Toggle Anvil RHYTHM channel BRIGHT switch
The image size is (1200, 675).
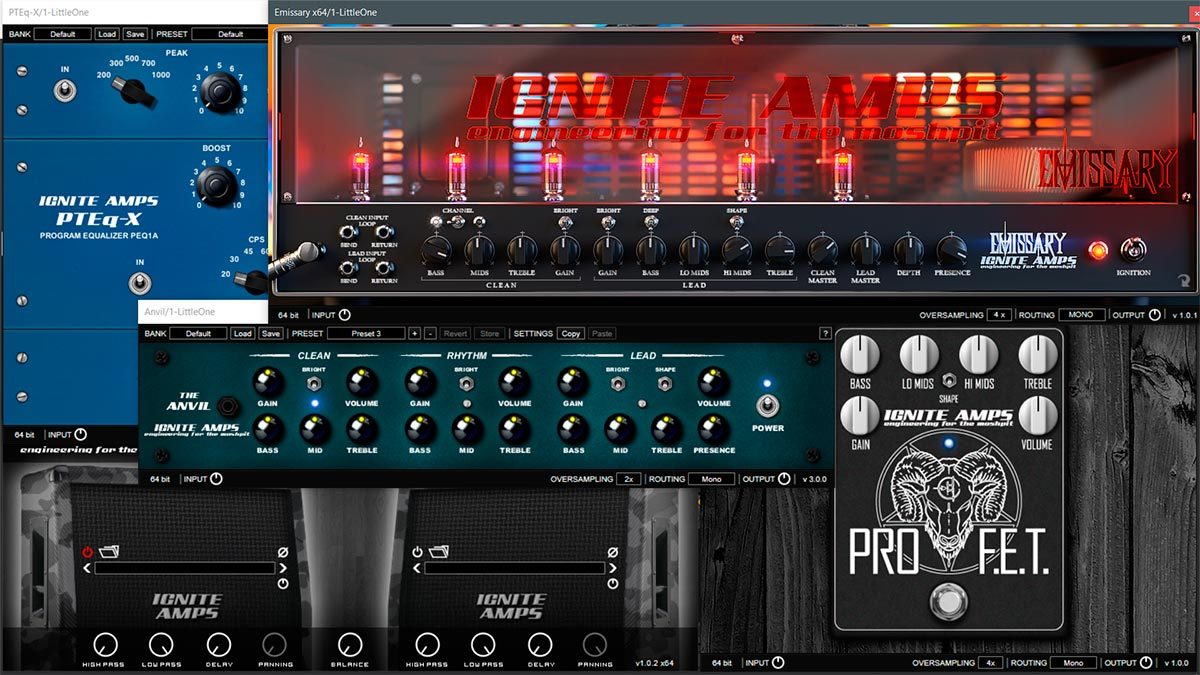pyautogui.click(x=467, y=384)
